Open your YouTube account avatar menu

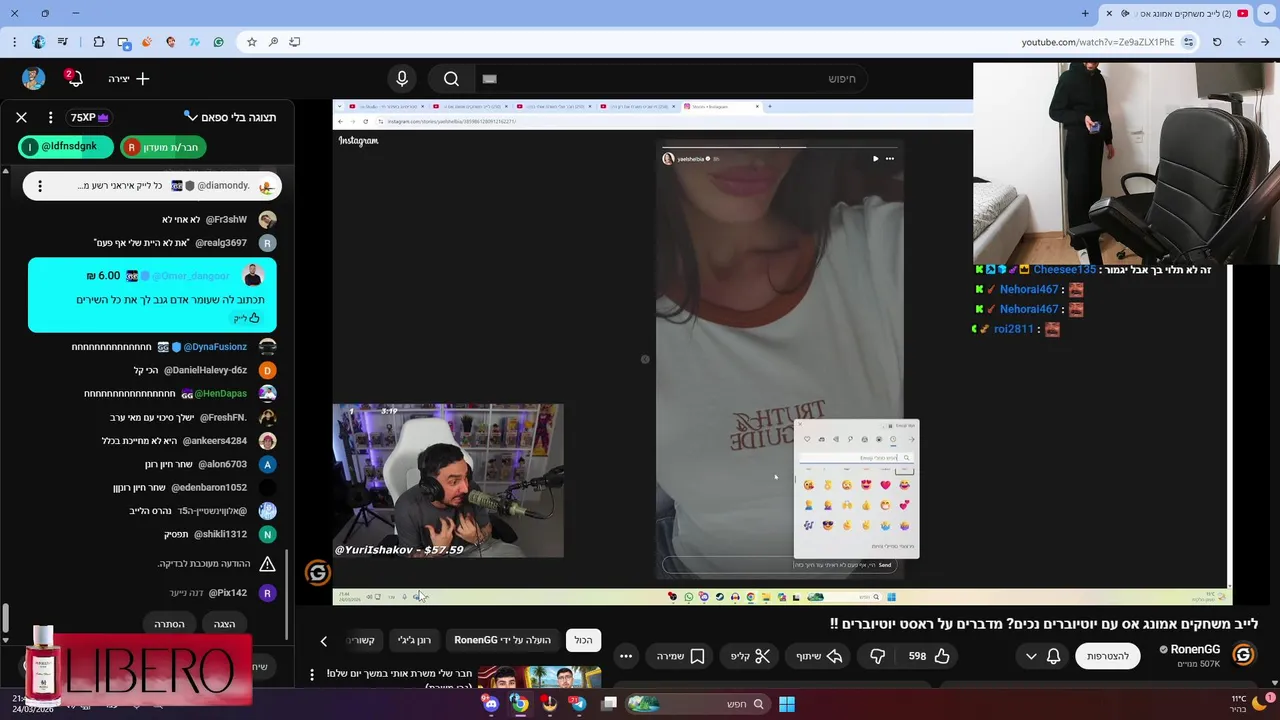33,79
